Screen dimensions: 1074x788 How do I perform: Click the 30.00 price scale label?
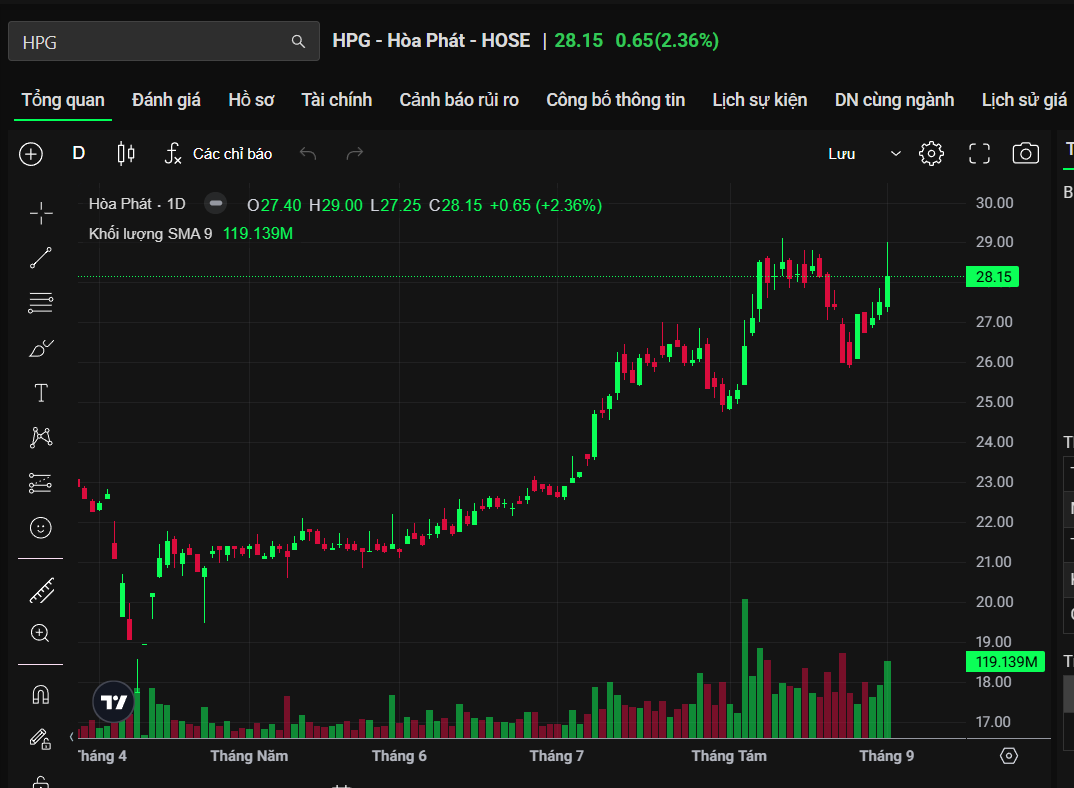[995, 203]
